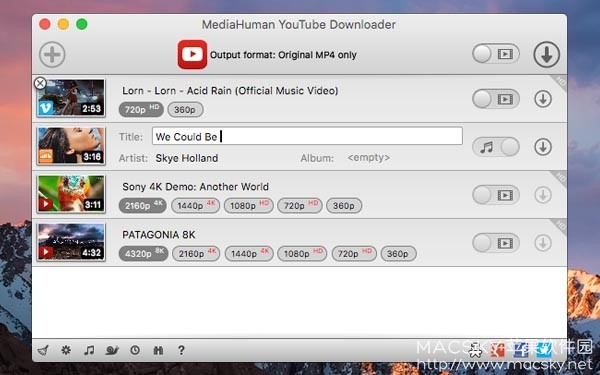Select 1080p HD for PATAGONIA 8K

pos(302,254)
